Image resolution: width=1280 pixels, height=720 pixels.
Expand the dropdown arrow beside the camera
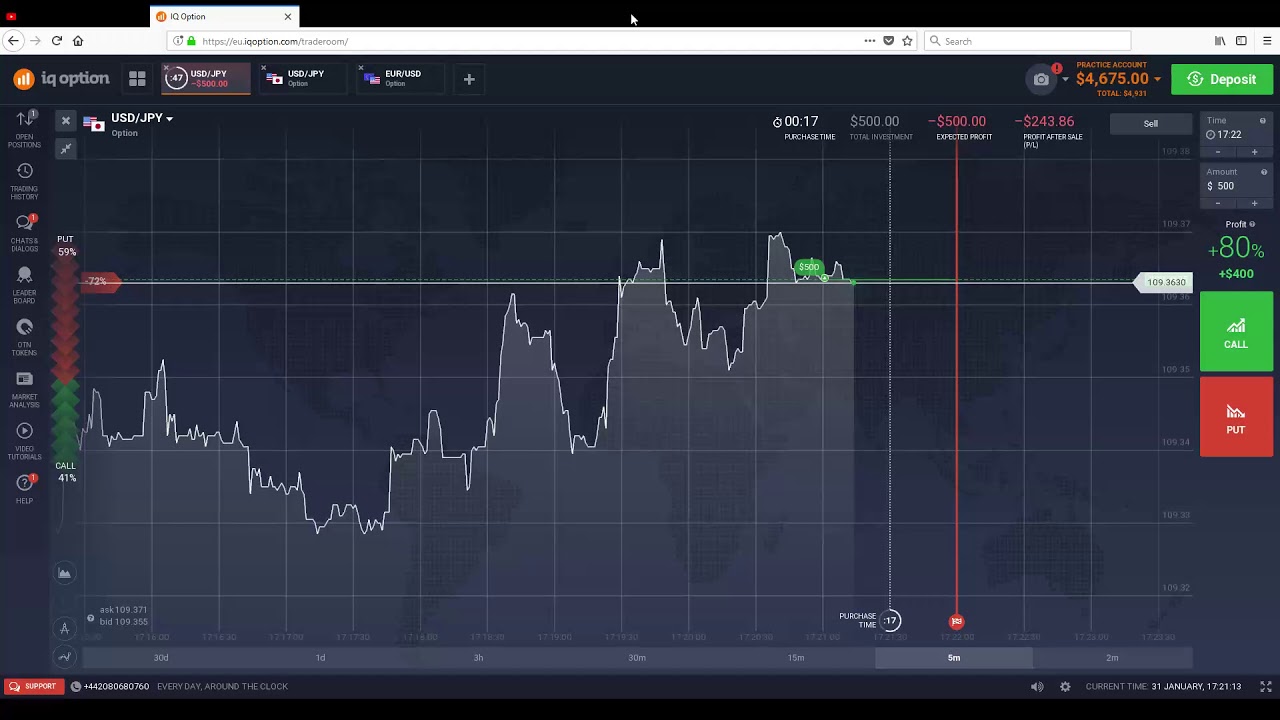[x=1065, y=79]
